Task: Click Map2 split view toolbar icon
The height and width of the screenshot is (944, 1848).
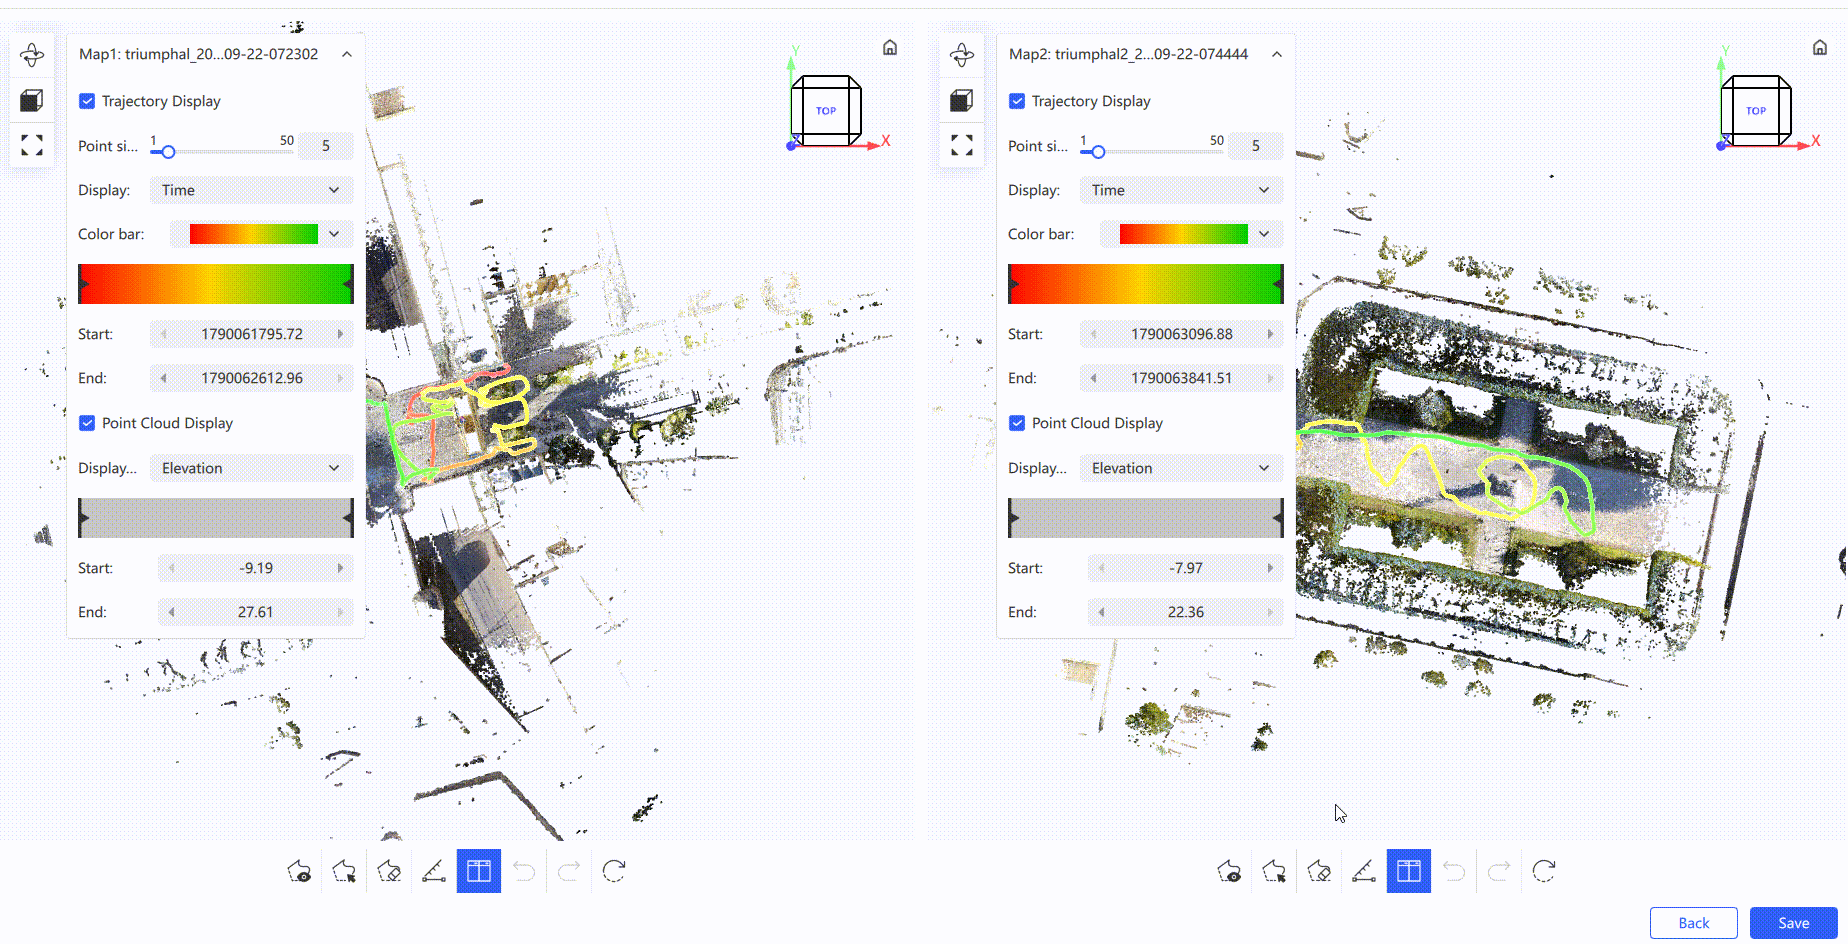Action: (x=1409, y=871)
